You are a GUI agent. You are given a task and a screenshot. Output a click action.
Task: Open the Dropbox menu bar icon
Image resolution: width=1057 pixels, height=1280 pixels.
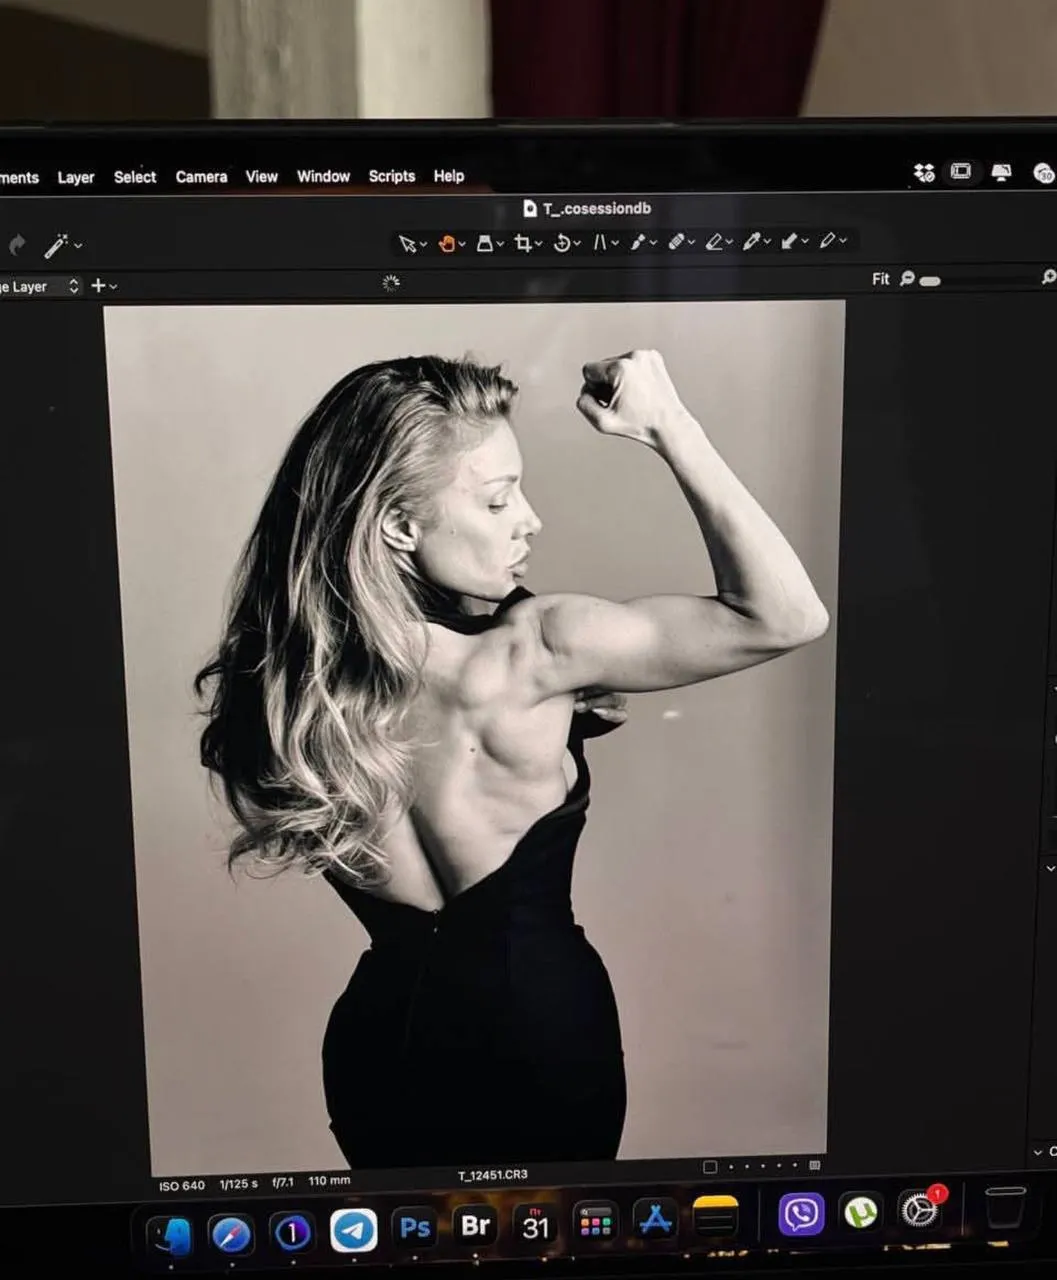924,173
